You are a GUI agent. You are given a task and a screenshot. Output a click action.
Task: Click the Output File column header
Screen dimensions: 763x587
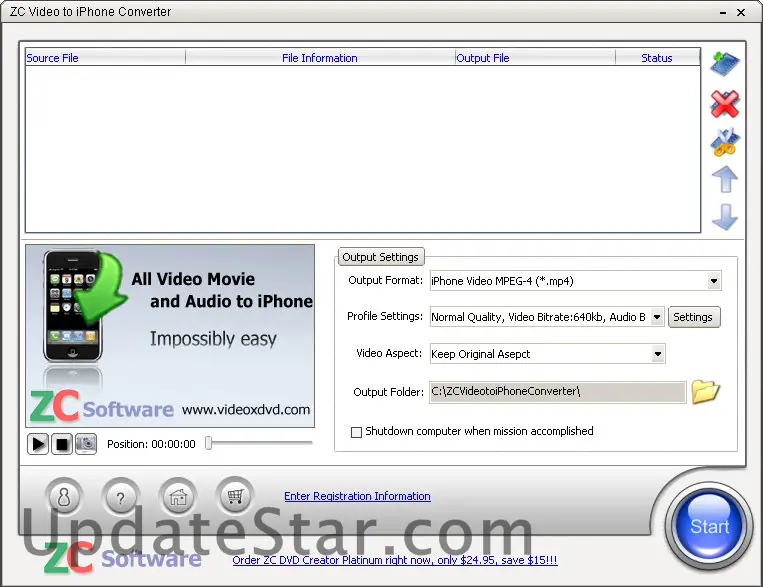pyautogui.click(x=535, y=58)
